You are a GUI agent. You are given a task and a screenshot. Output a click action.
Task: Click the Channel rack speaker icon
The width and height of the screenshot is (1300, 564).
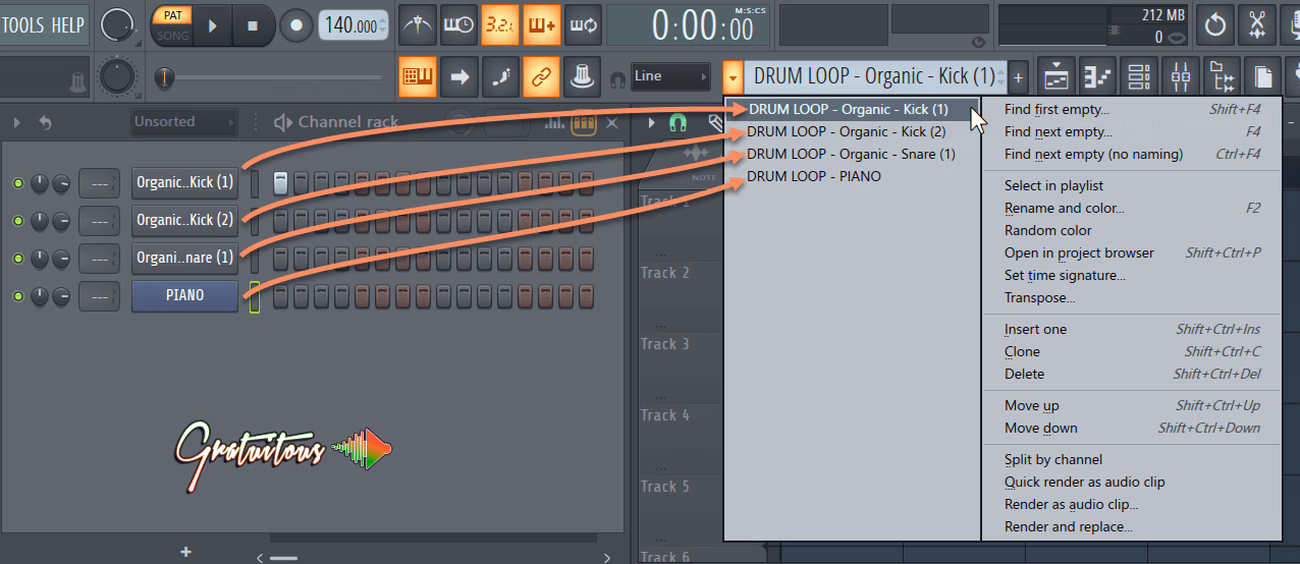(283, 122)
